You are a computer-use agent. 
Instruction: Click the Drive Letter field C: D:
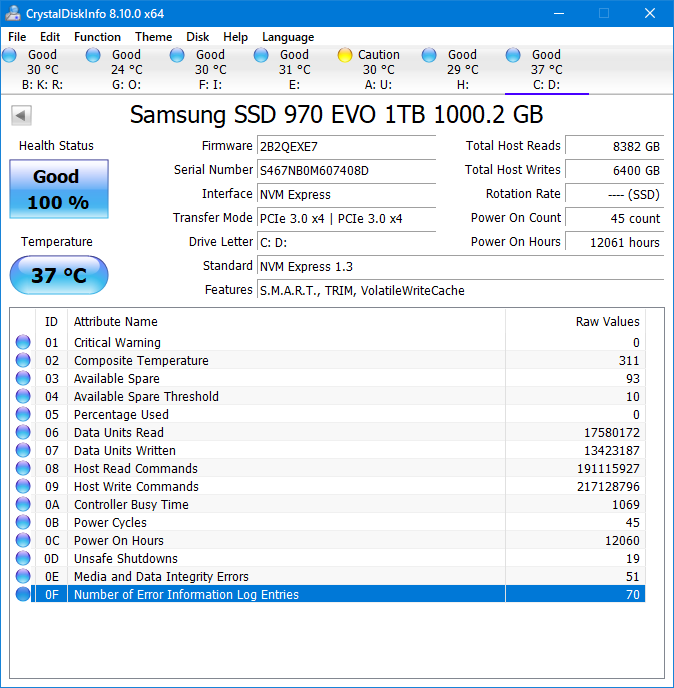click(346, 242)
